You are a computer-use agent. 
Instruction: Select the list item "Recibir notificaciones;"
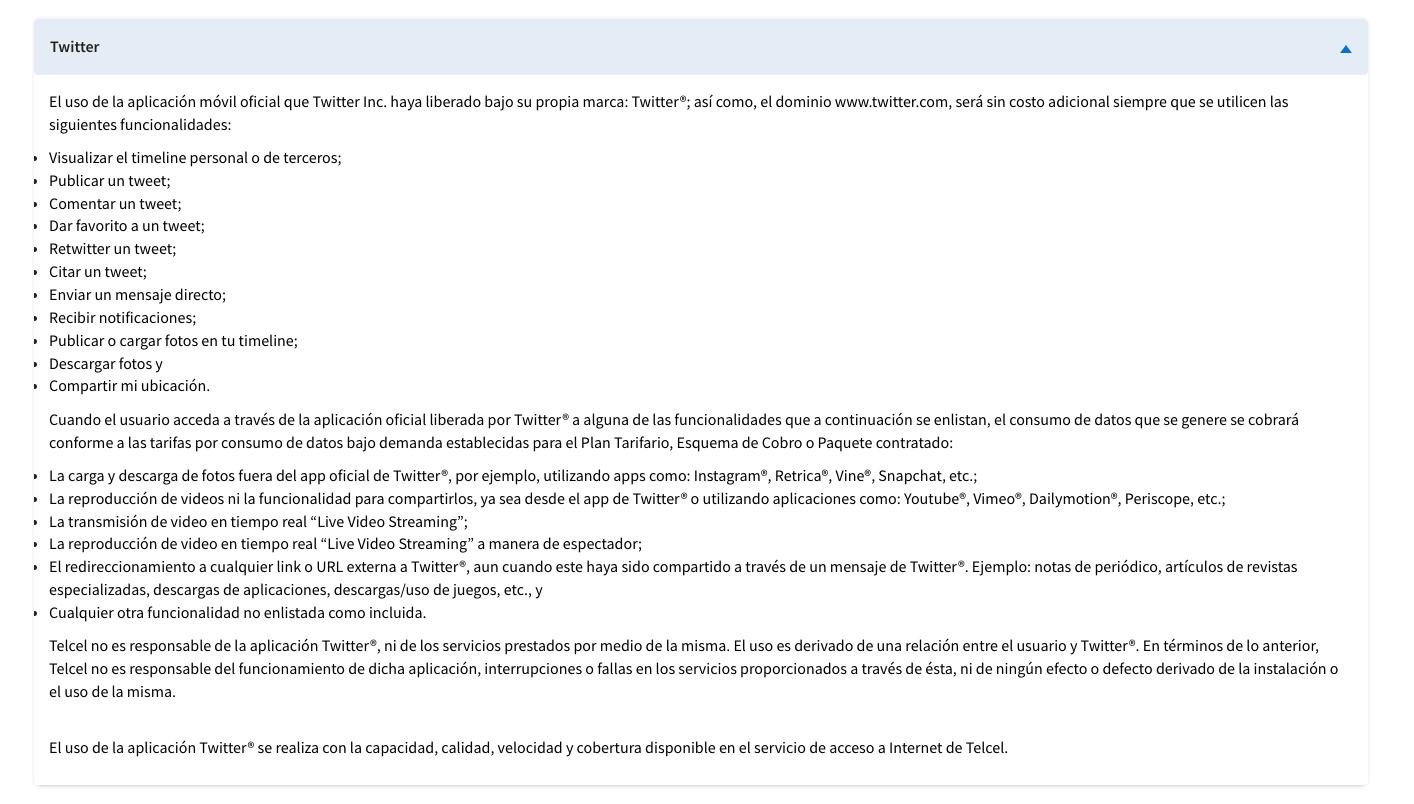tap(123, 318)
